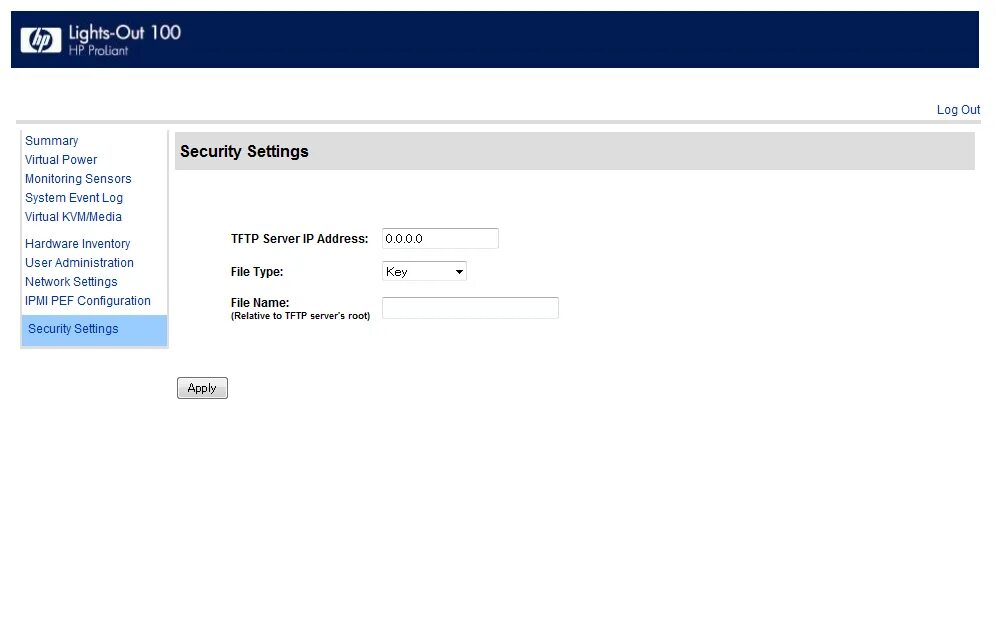Open User Administration
This screenshot has height=640, width=997.
[79, 262]
